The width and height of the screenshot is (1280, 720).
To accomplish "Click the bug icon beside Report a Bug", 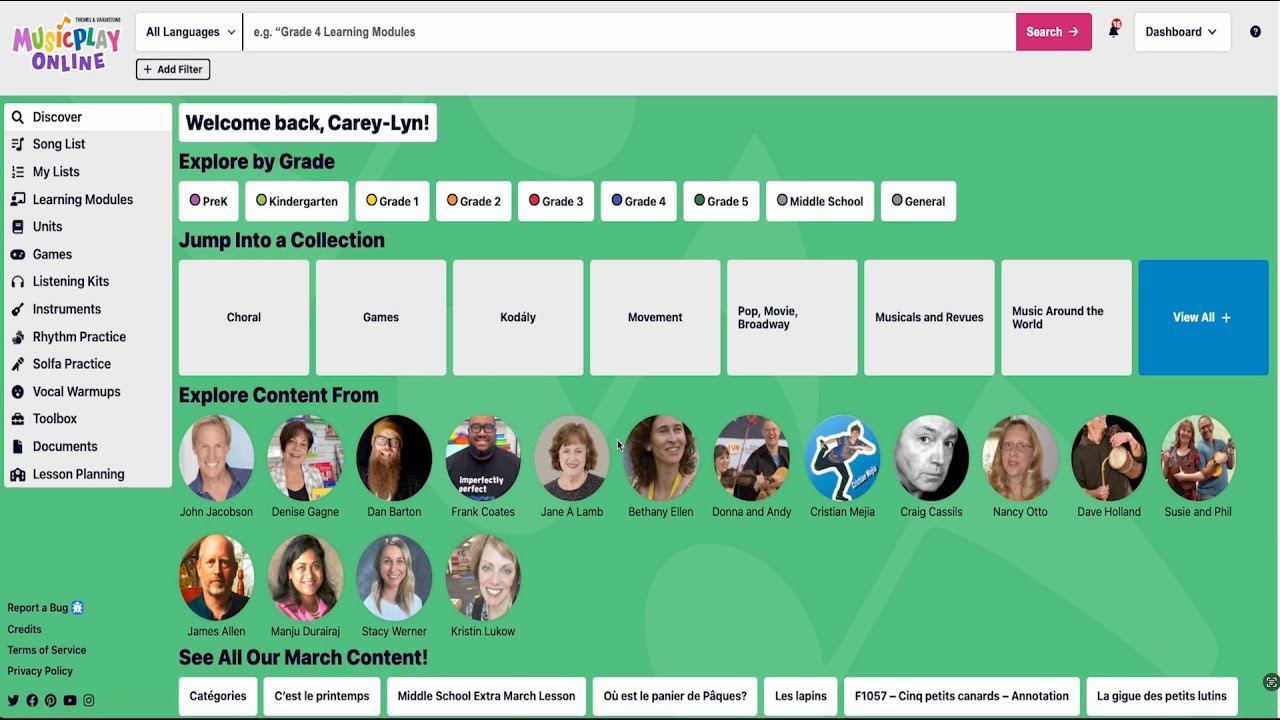I will [x=78, y=607].
